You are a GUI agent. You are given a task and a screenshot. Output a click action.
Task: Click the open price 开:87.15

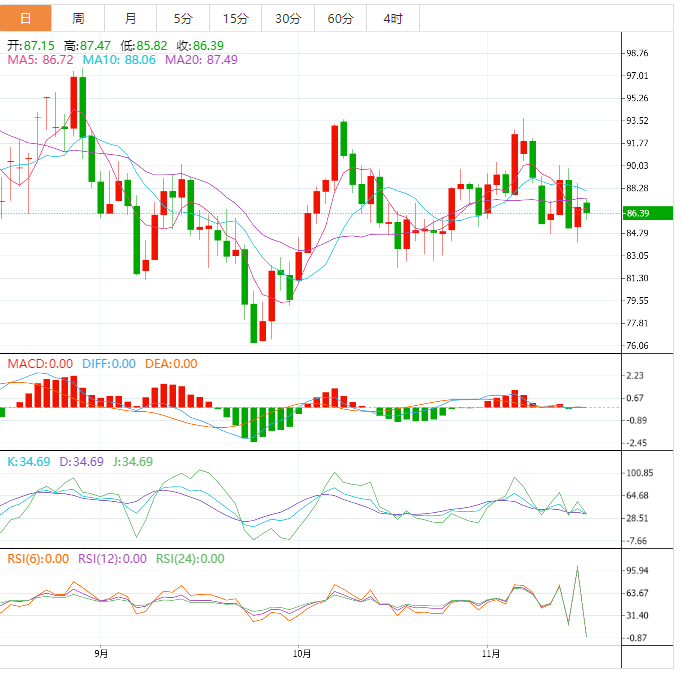coord(31,46)
